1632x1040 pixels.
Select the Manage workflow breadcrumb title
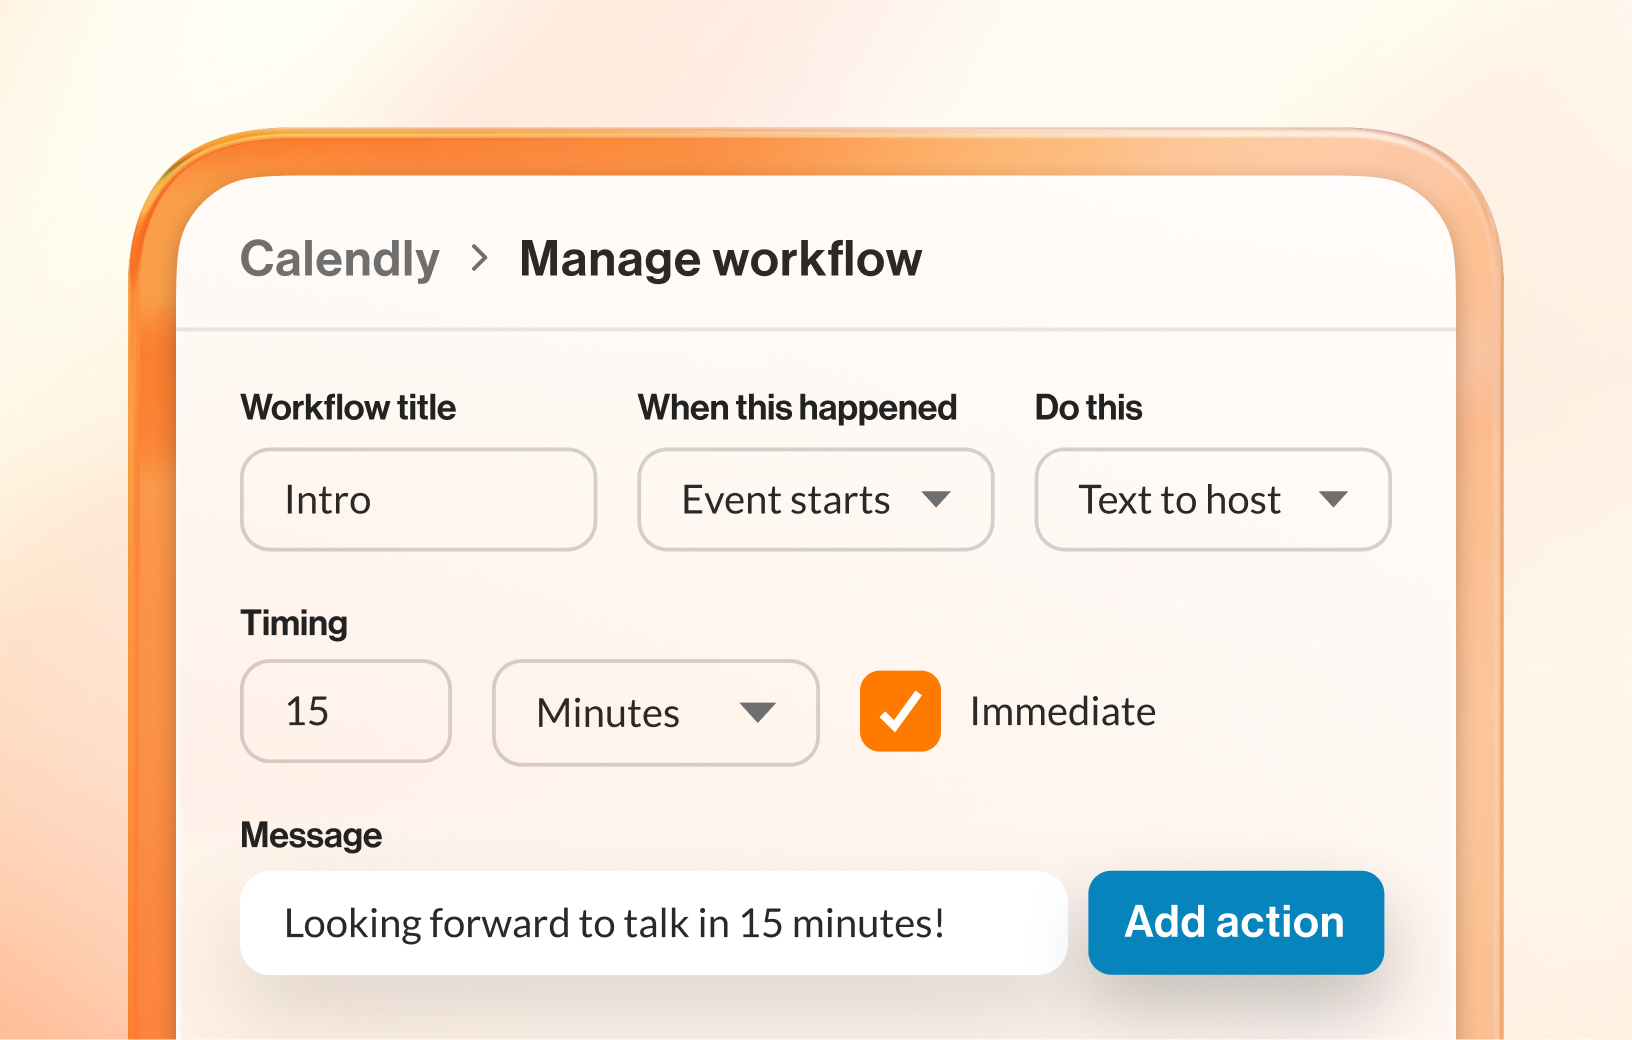coord(720,259)
